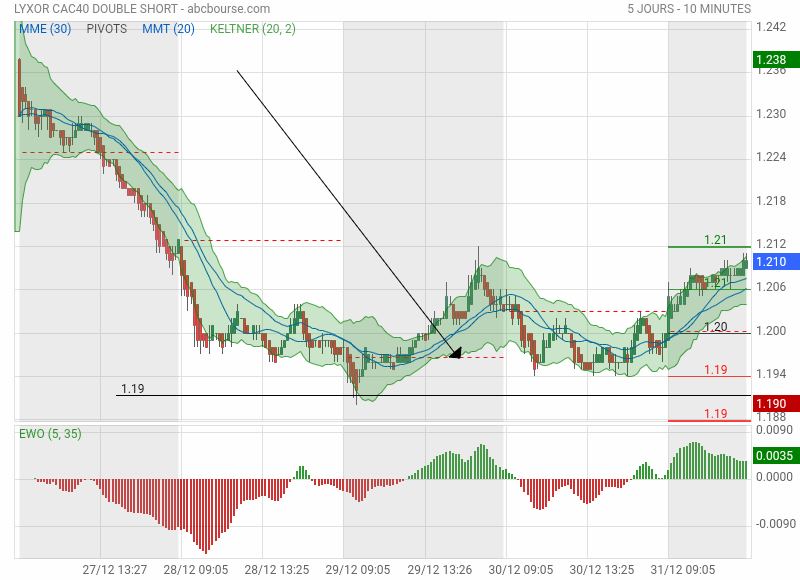Click the black 1.19 support line label
Viewport: 800px width, 580px height.
[x=133, y=389]
